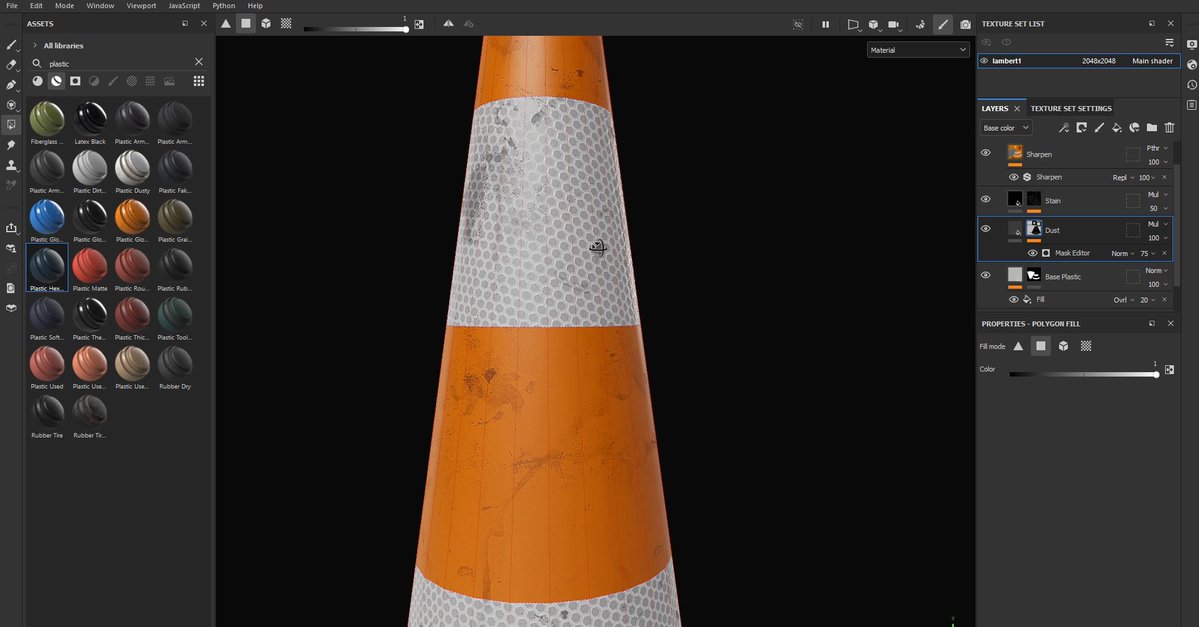Viewport: 1199px width, 627px height.
Task: Add smart material icon in Layers panel
Action: (1134, 128)
